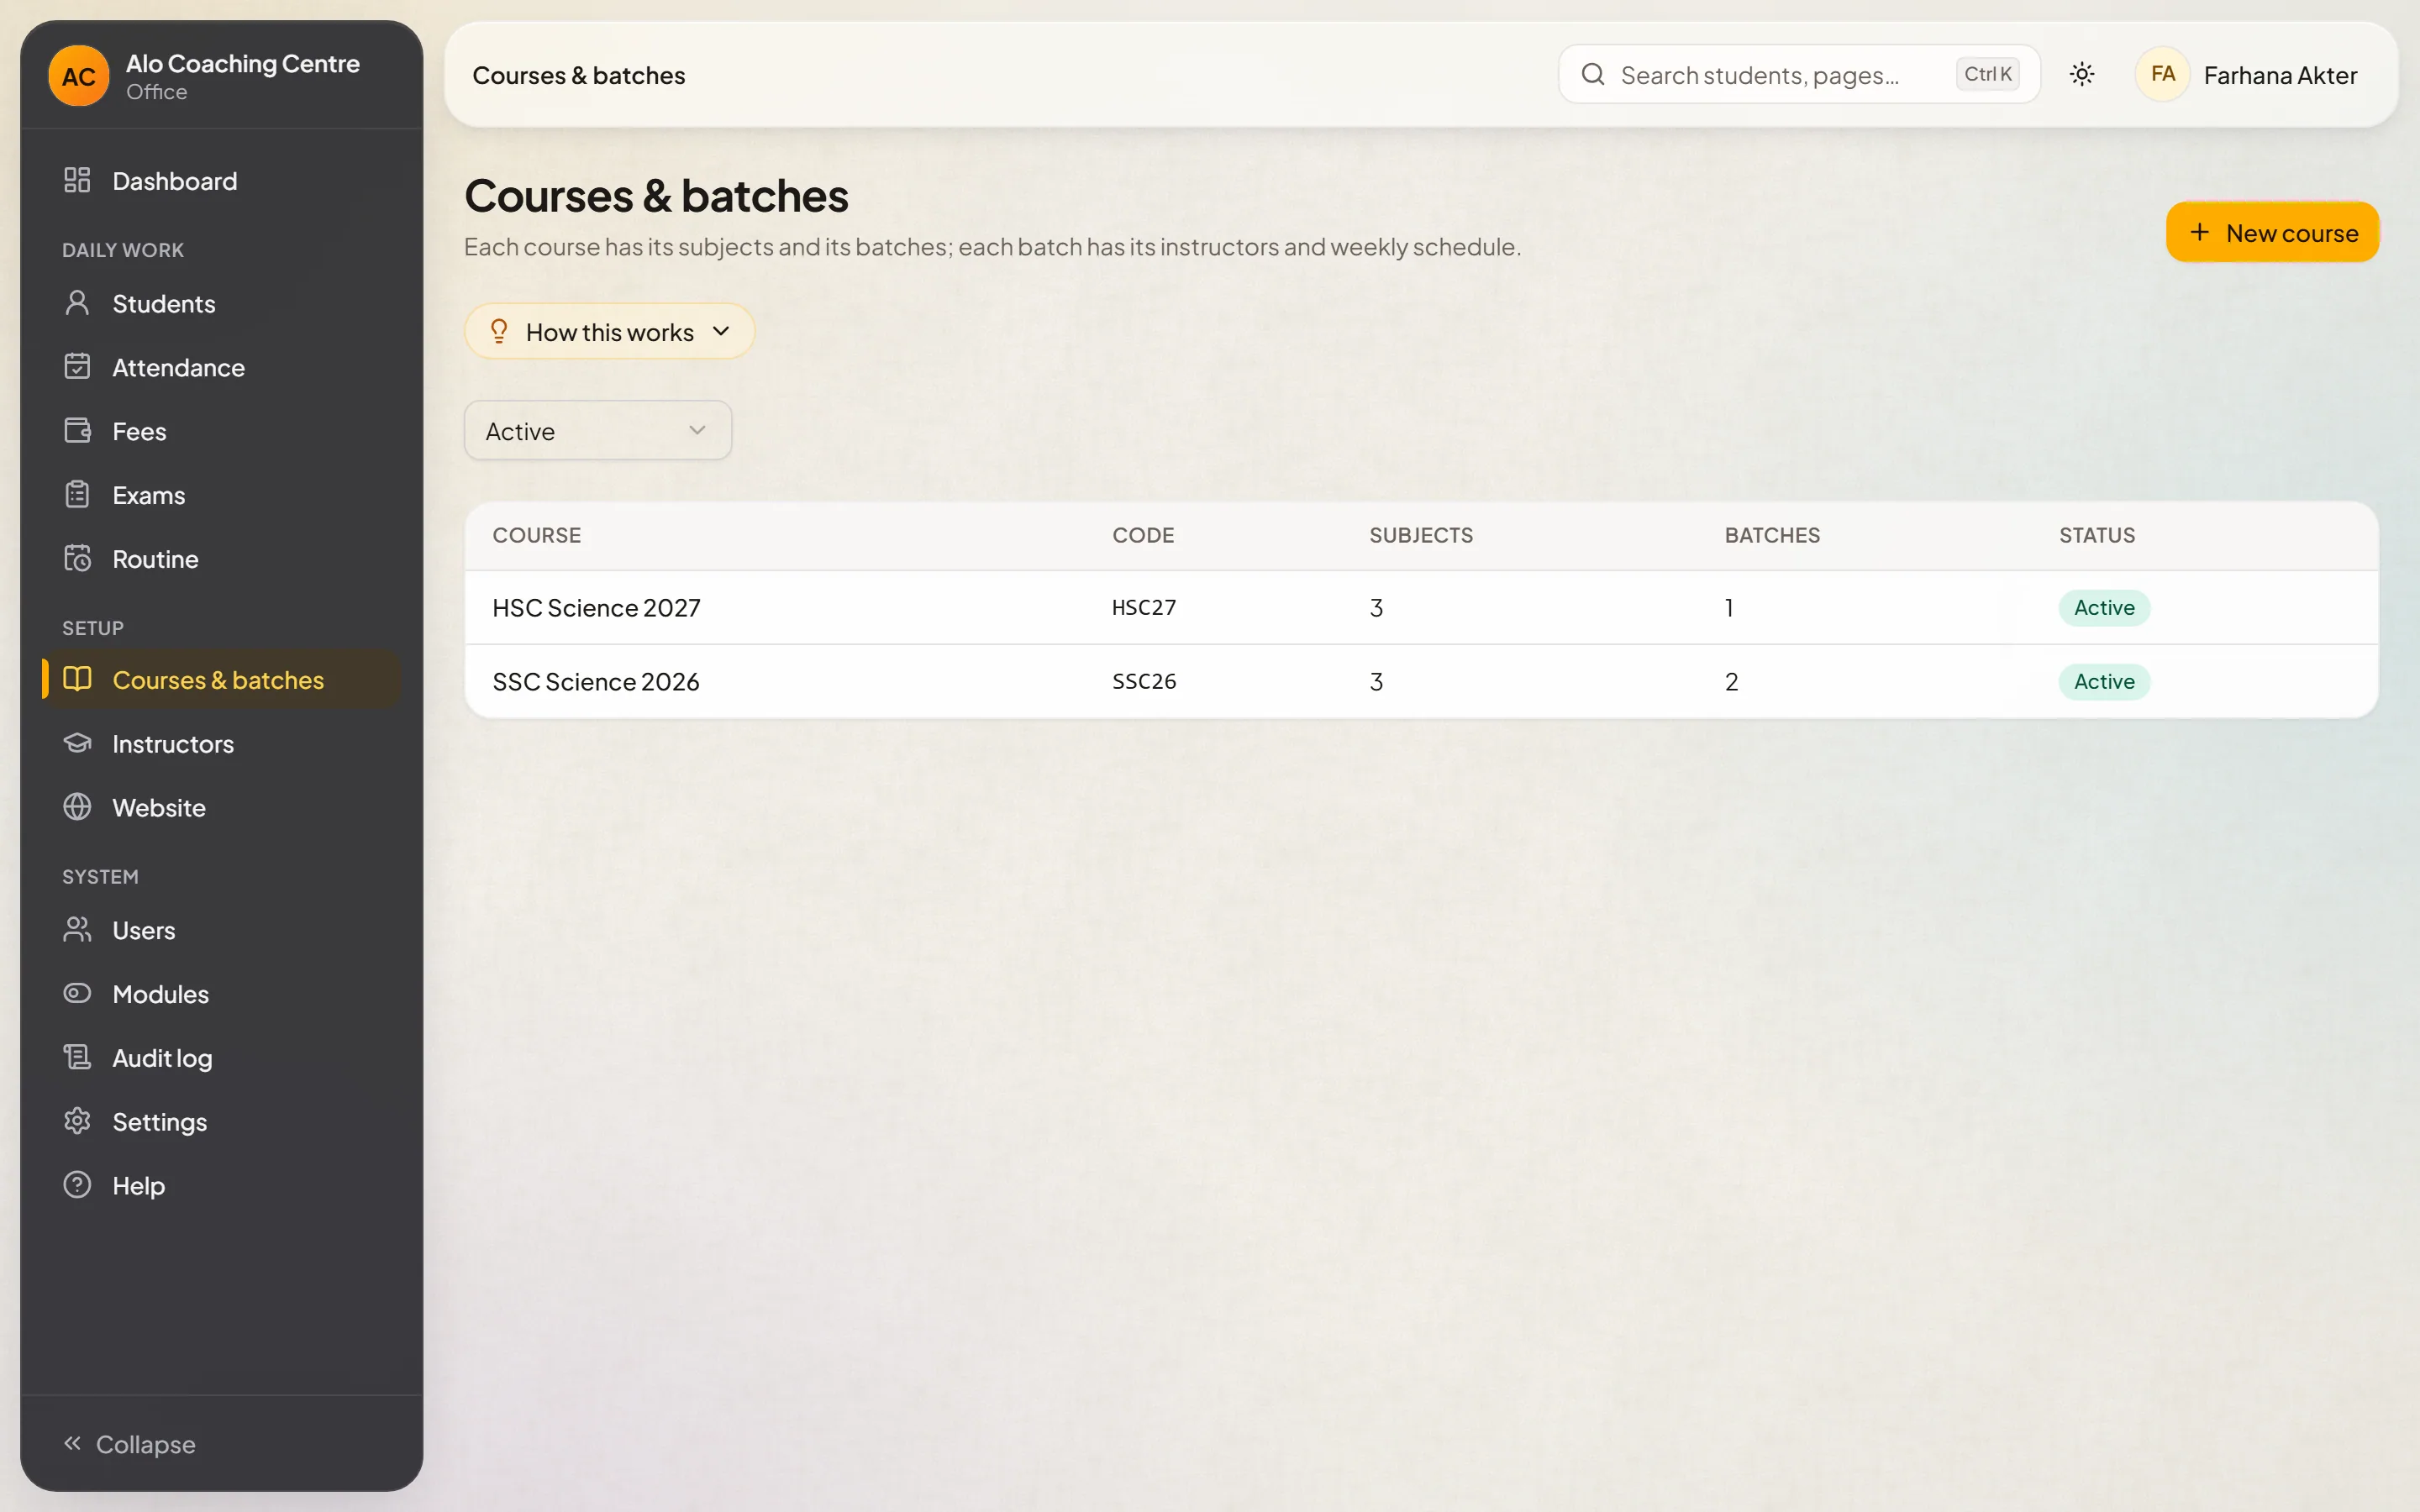Image resolution: width=2420 pixels, height=1512 pixels.
Task: Click the SSC26 code cell
Action: coord(1144,681)
